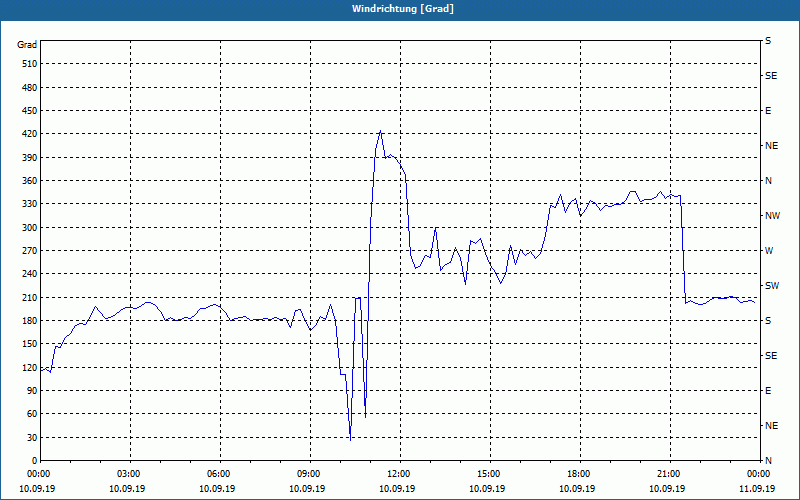
Task: Click the N compass label level with 0
Action: (x=768, y=461)
